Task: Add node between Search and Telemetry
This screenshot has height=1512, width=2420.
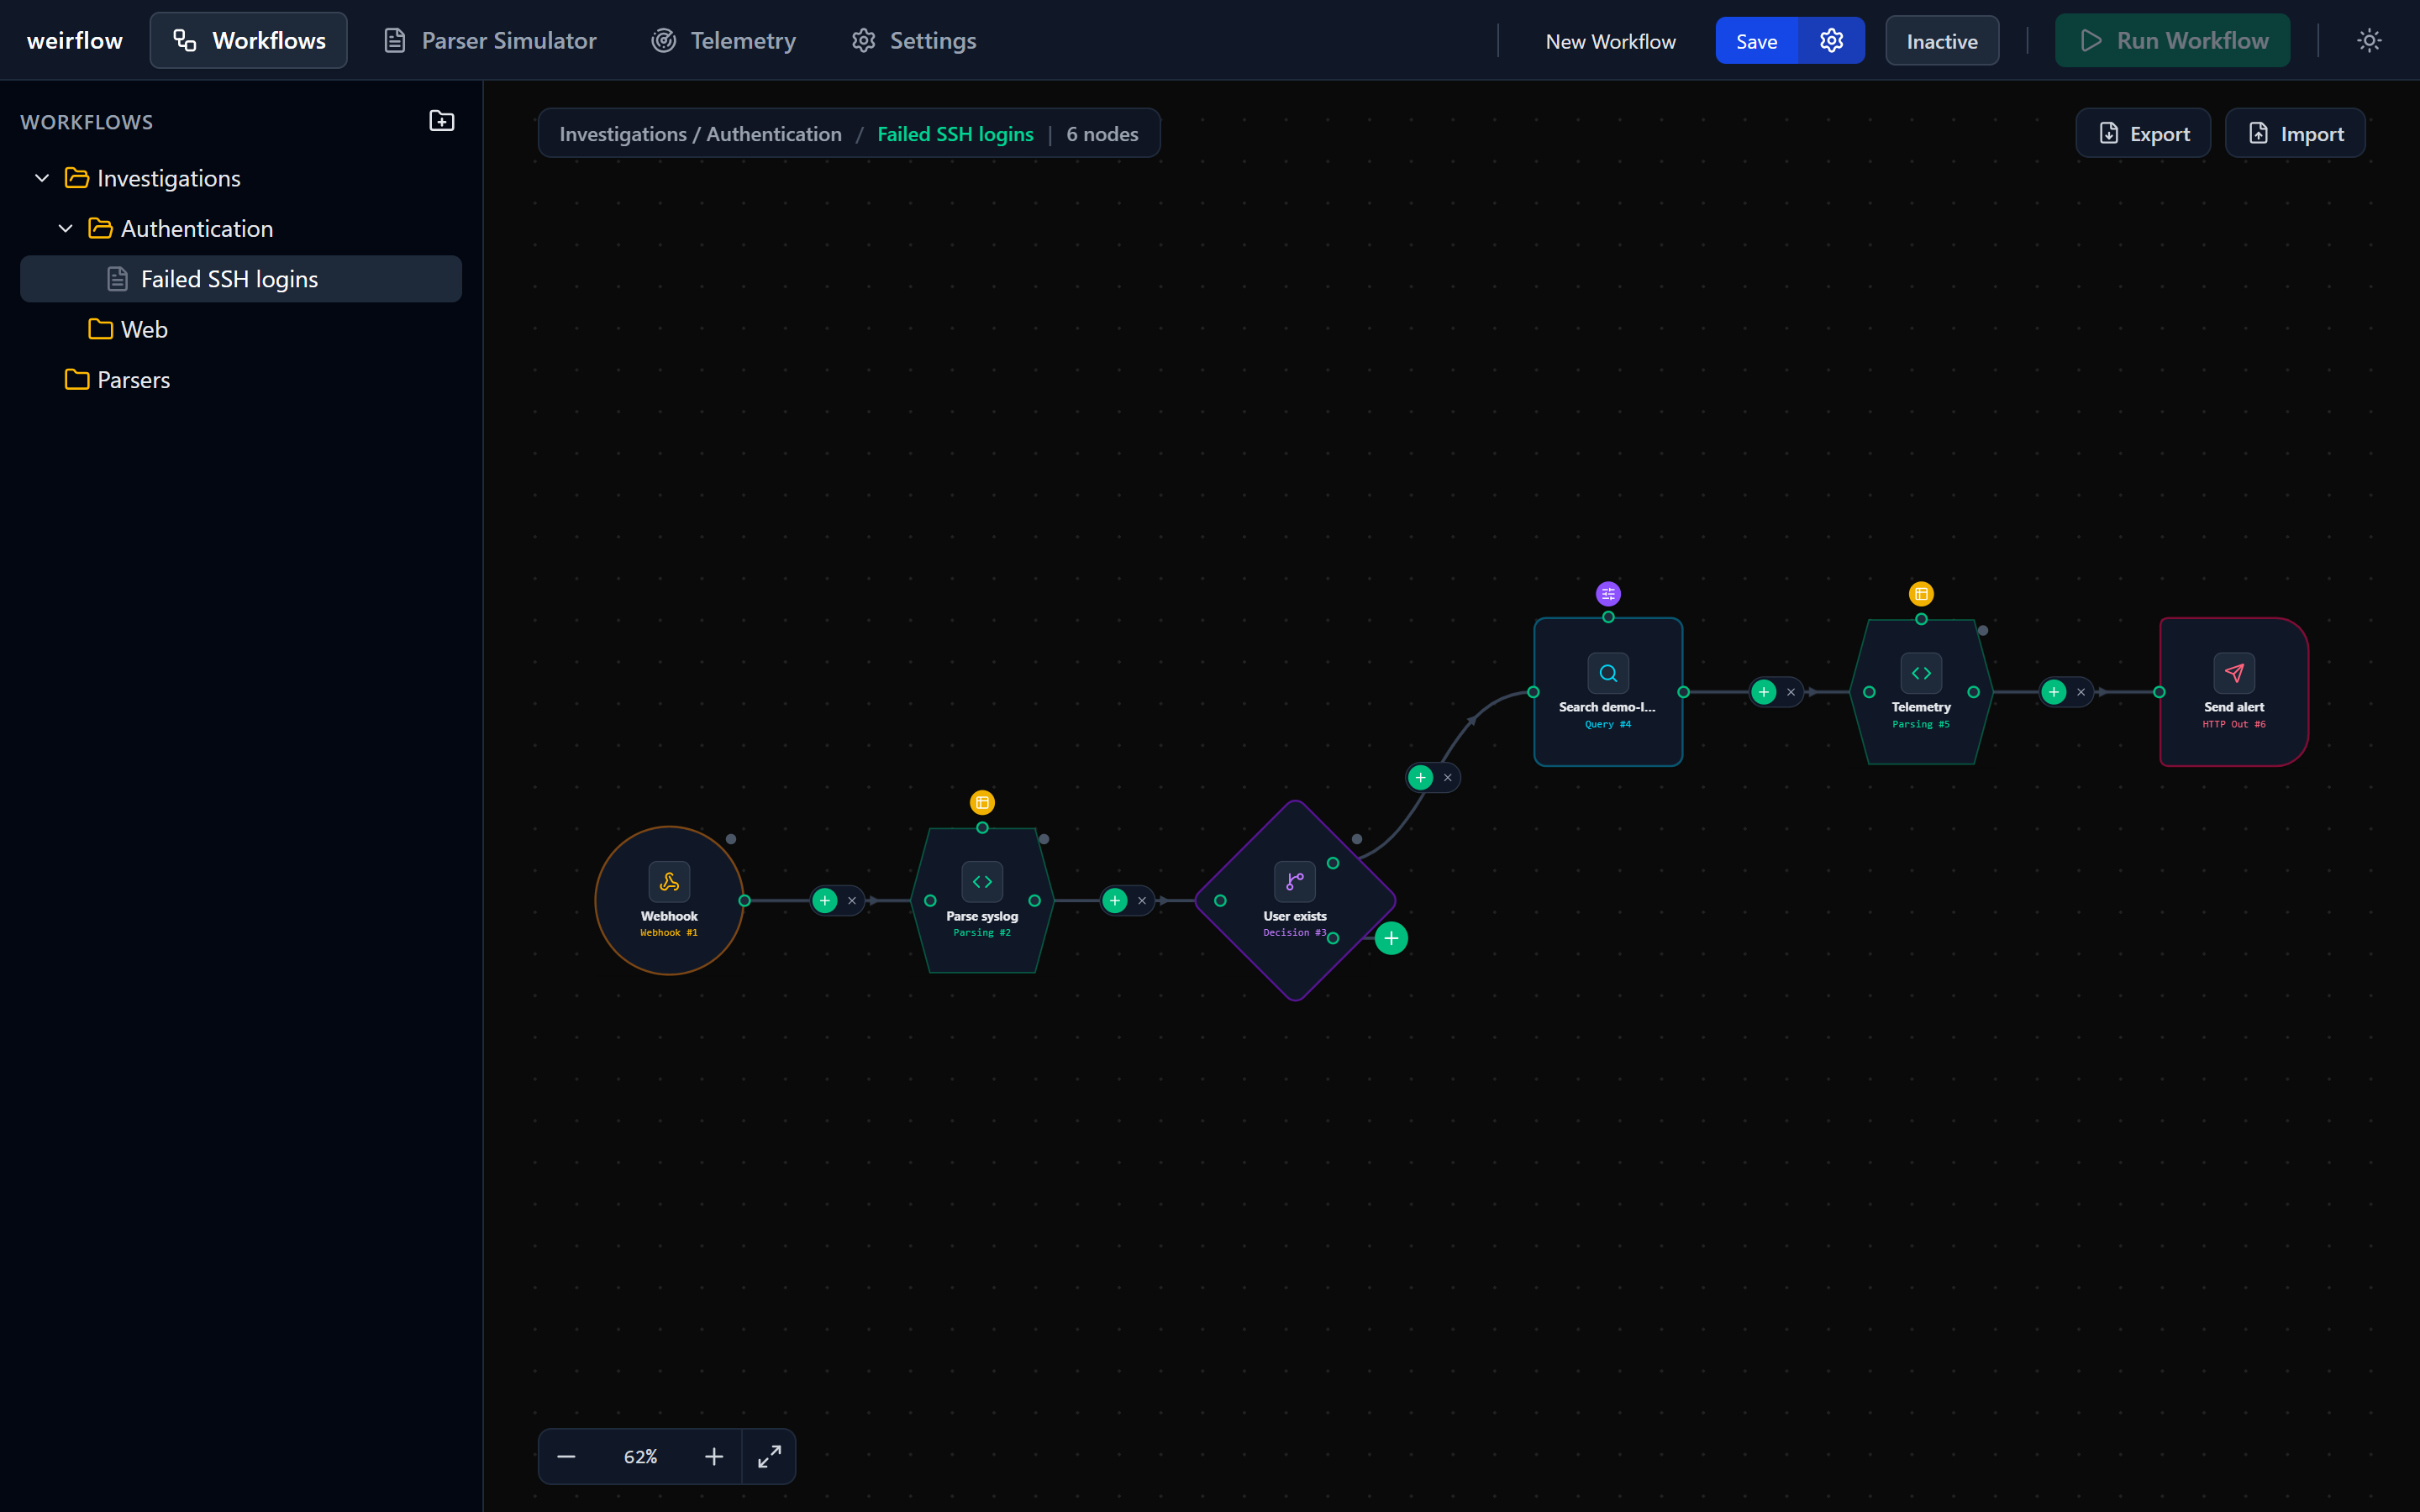Action: 1764,692
